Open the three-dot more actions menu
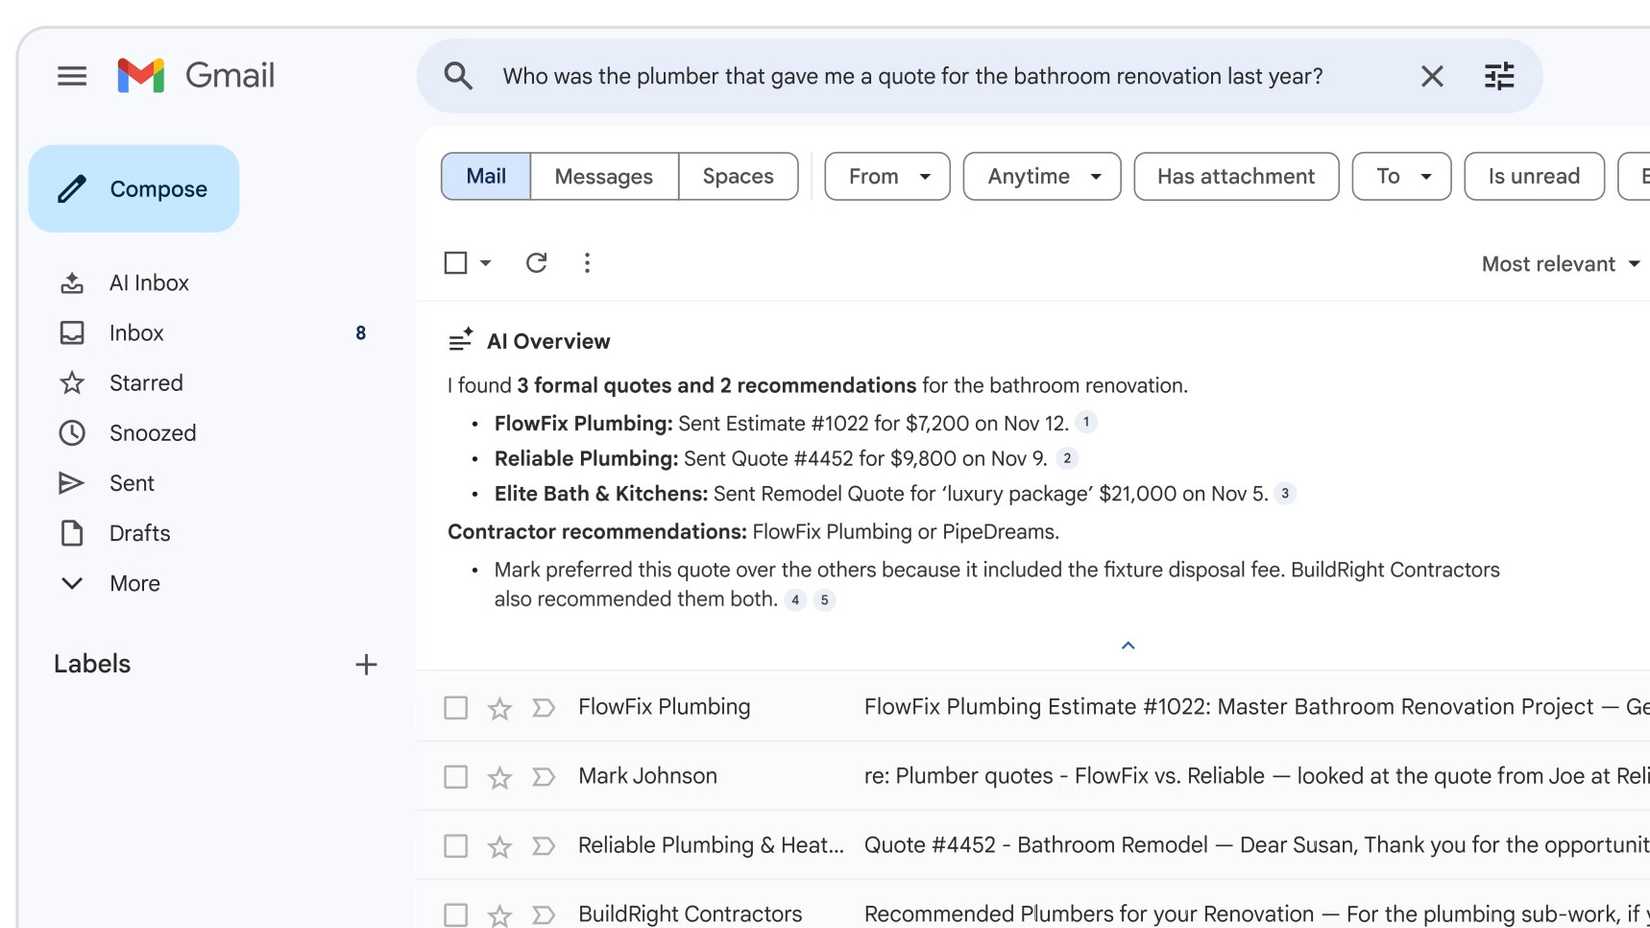1650x928 pixels. [587, 262]
